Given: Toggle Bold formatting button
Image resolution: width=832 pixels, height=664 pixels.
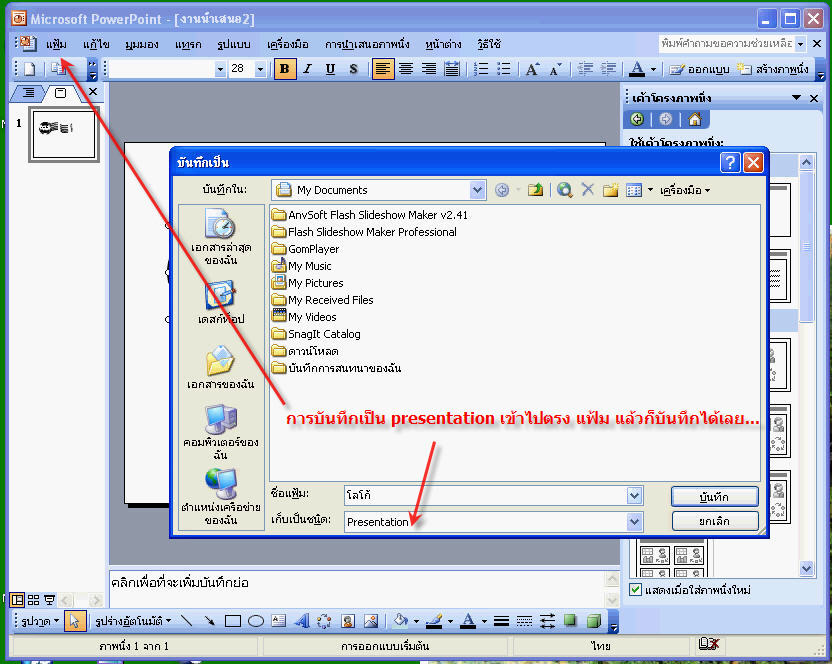Looking at the screenshot, I should pyautogui.click(x=284, y=69).
